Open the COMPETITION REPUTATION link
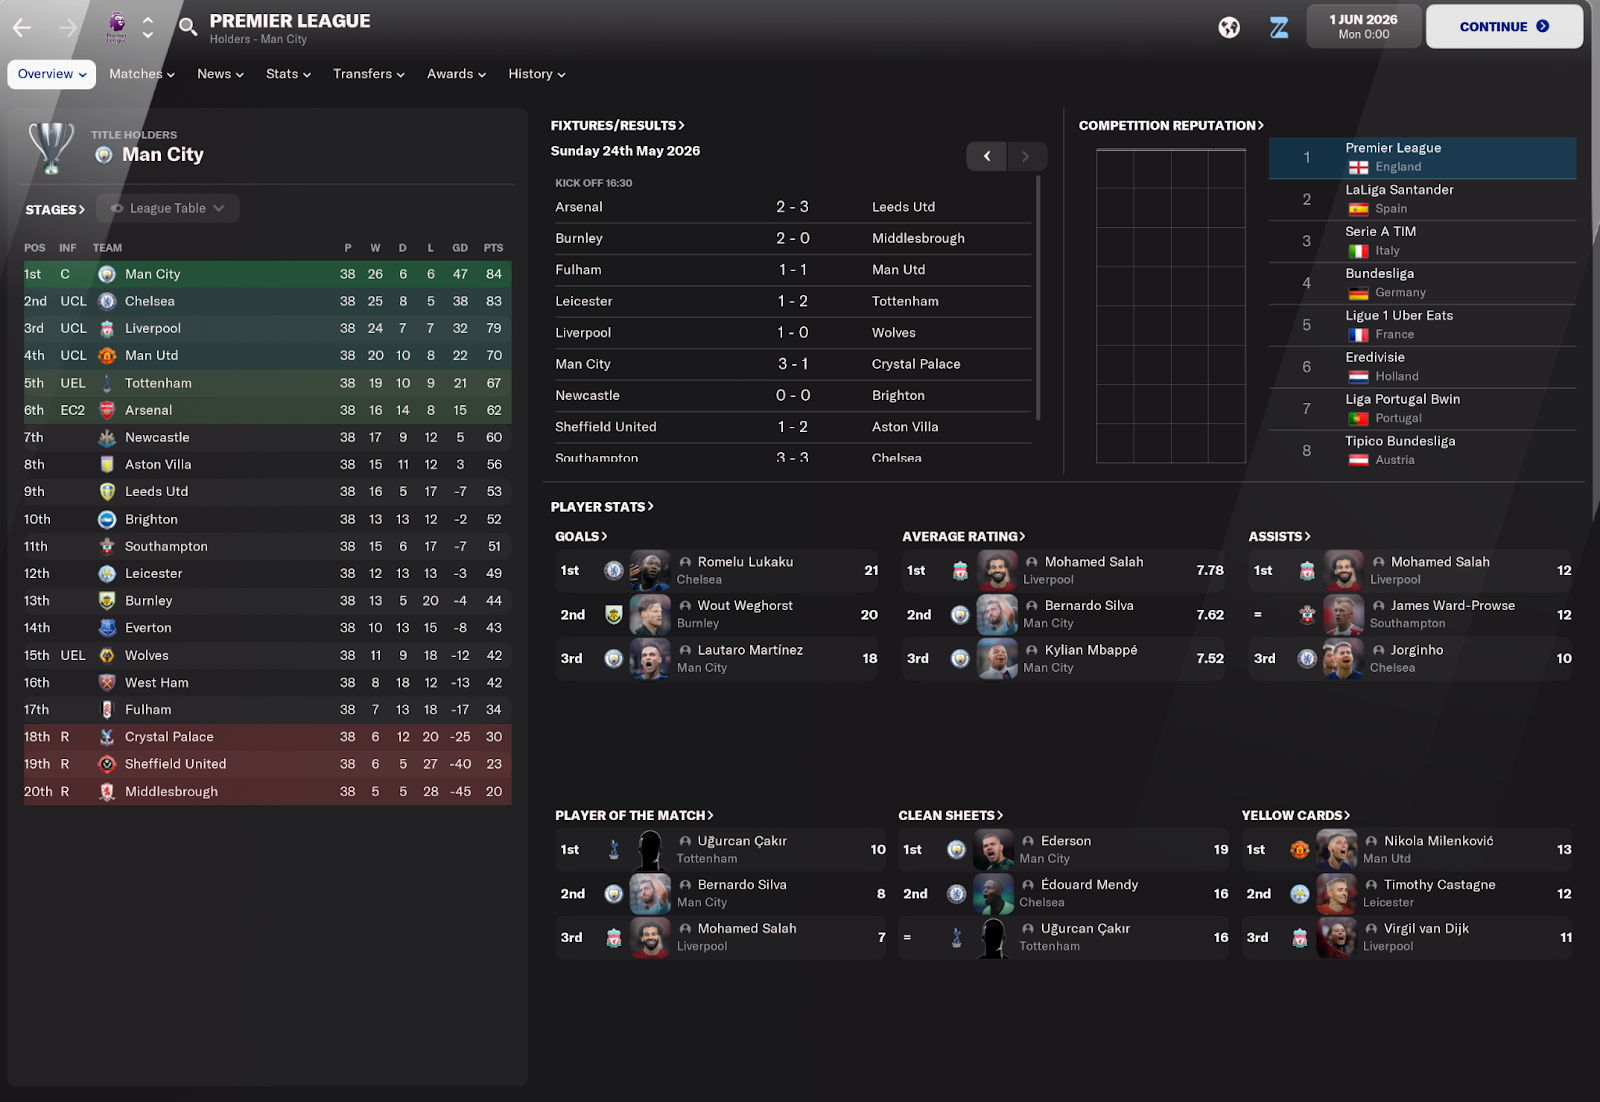Viewport: 1600px width, 1102px height. pos(1171,126)
